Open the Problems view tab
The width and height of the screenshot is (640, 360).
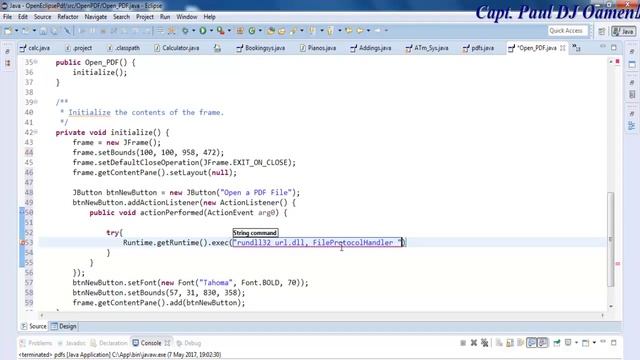point(36,343)
